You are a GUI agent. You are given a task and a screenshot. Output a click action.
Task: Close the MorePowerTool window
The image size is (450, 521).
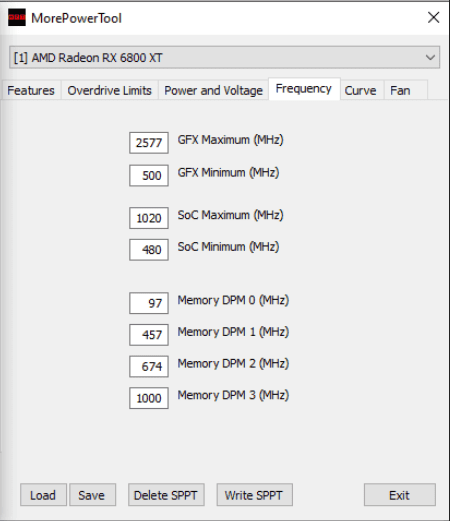coord(433,17)
